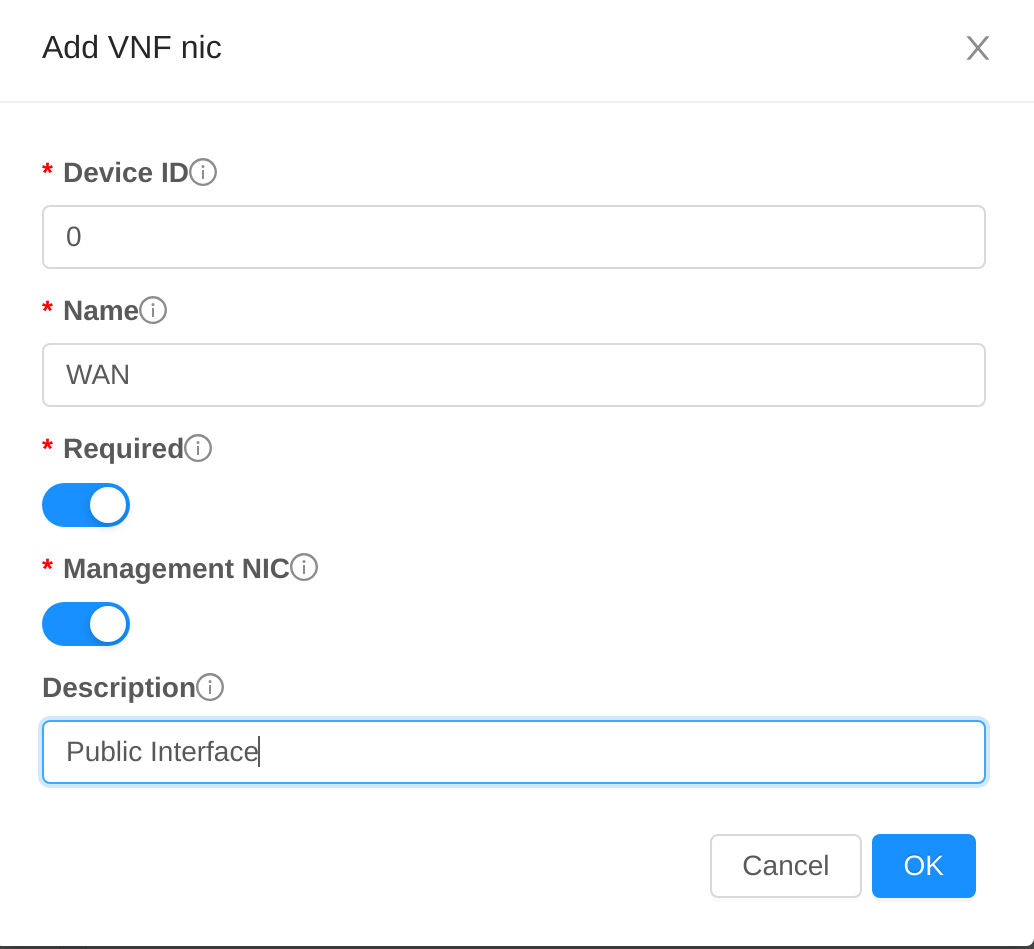
Task: Click the info icon beside Device ID
Action: click(204, 172)
